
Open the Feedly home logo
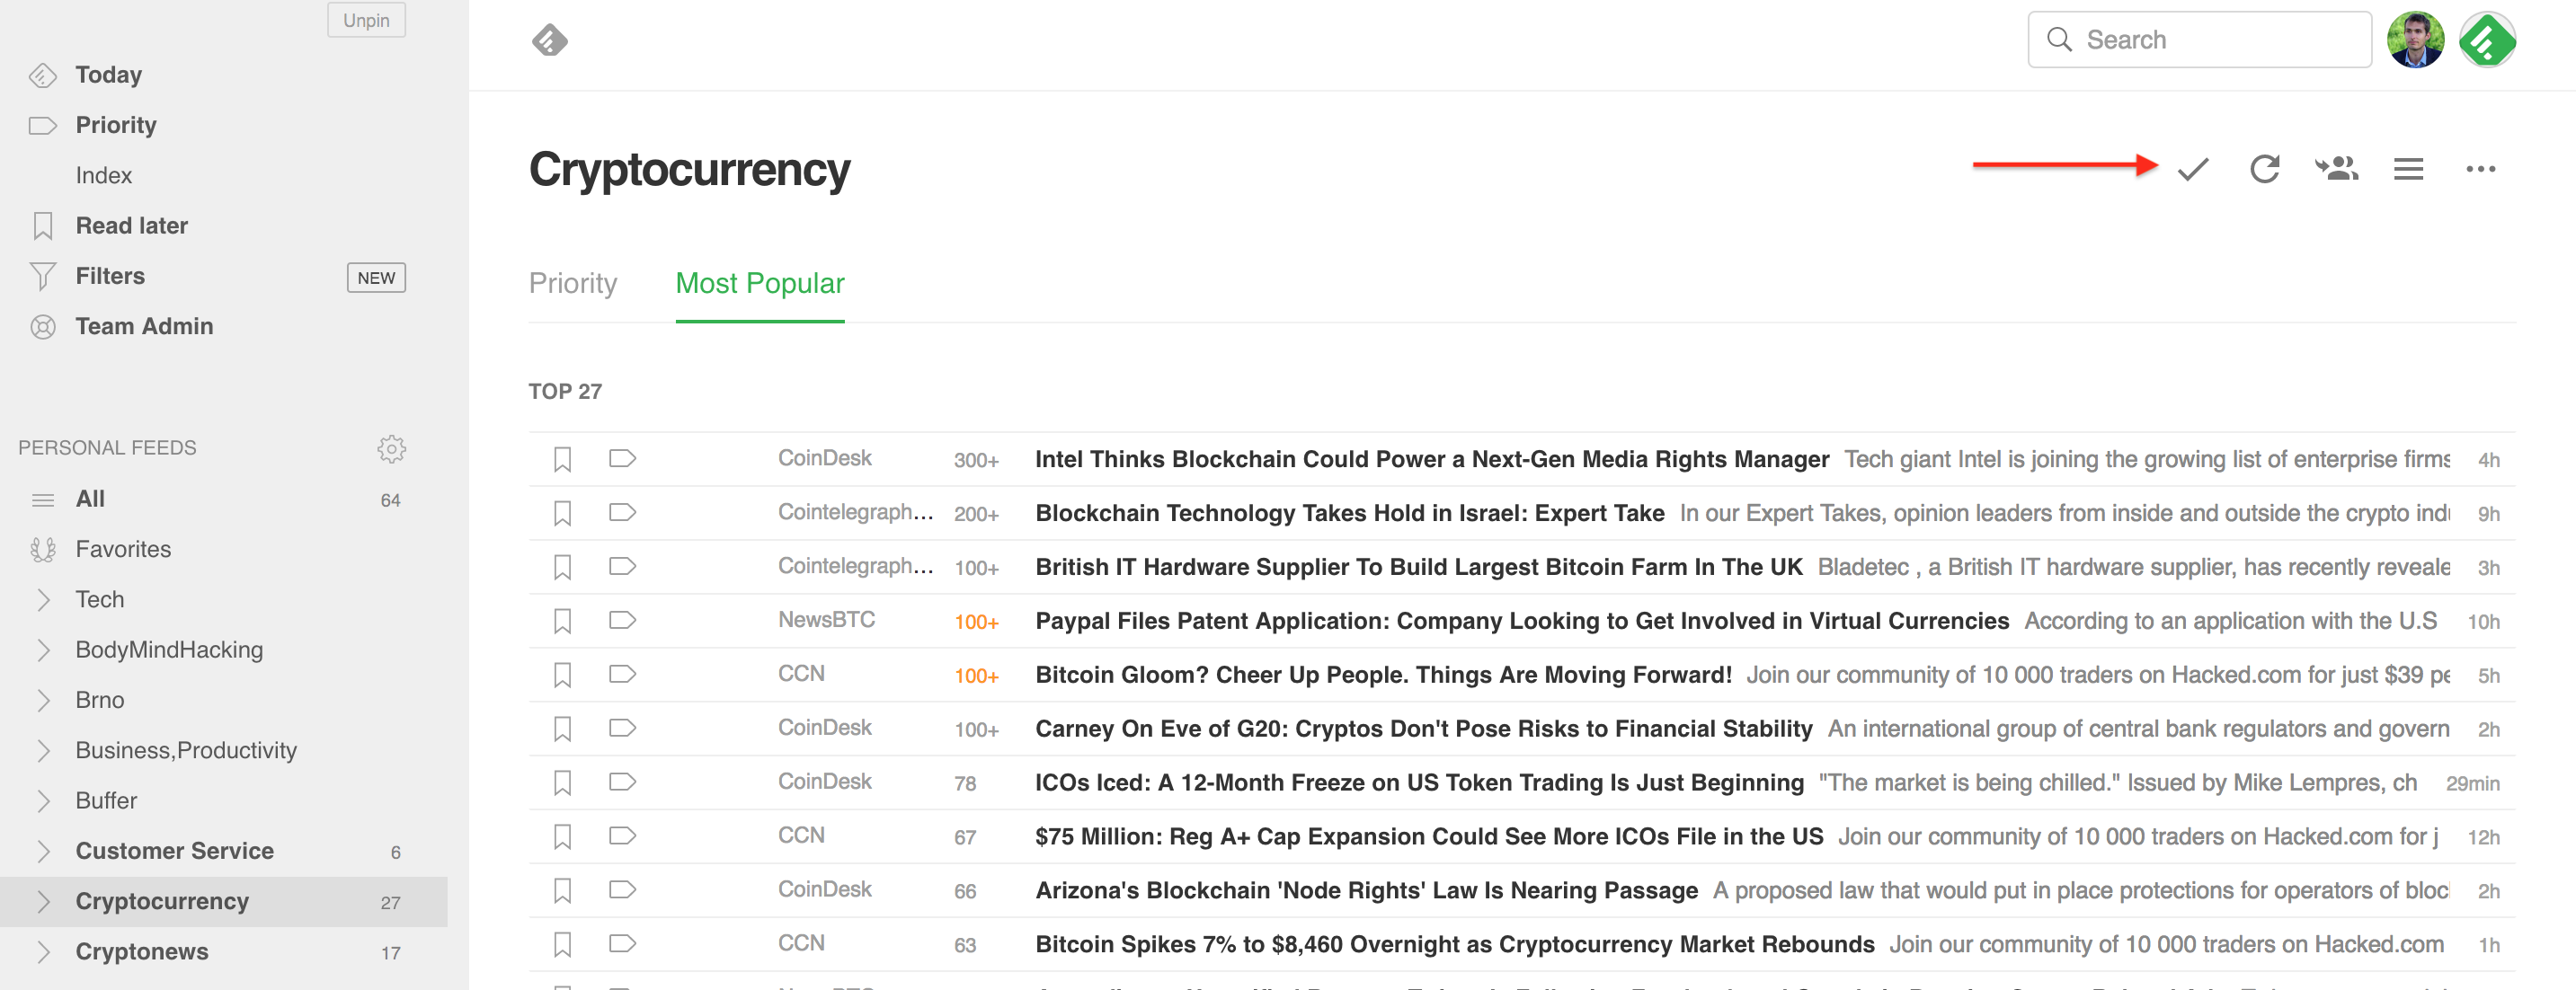[551, 40]
